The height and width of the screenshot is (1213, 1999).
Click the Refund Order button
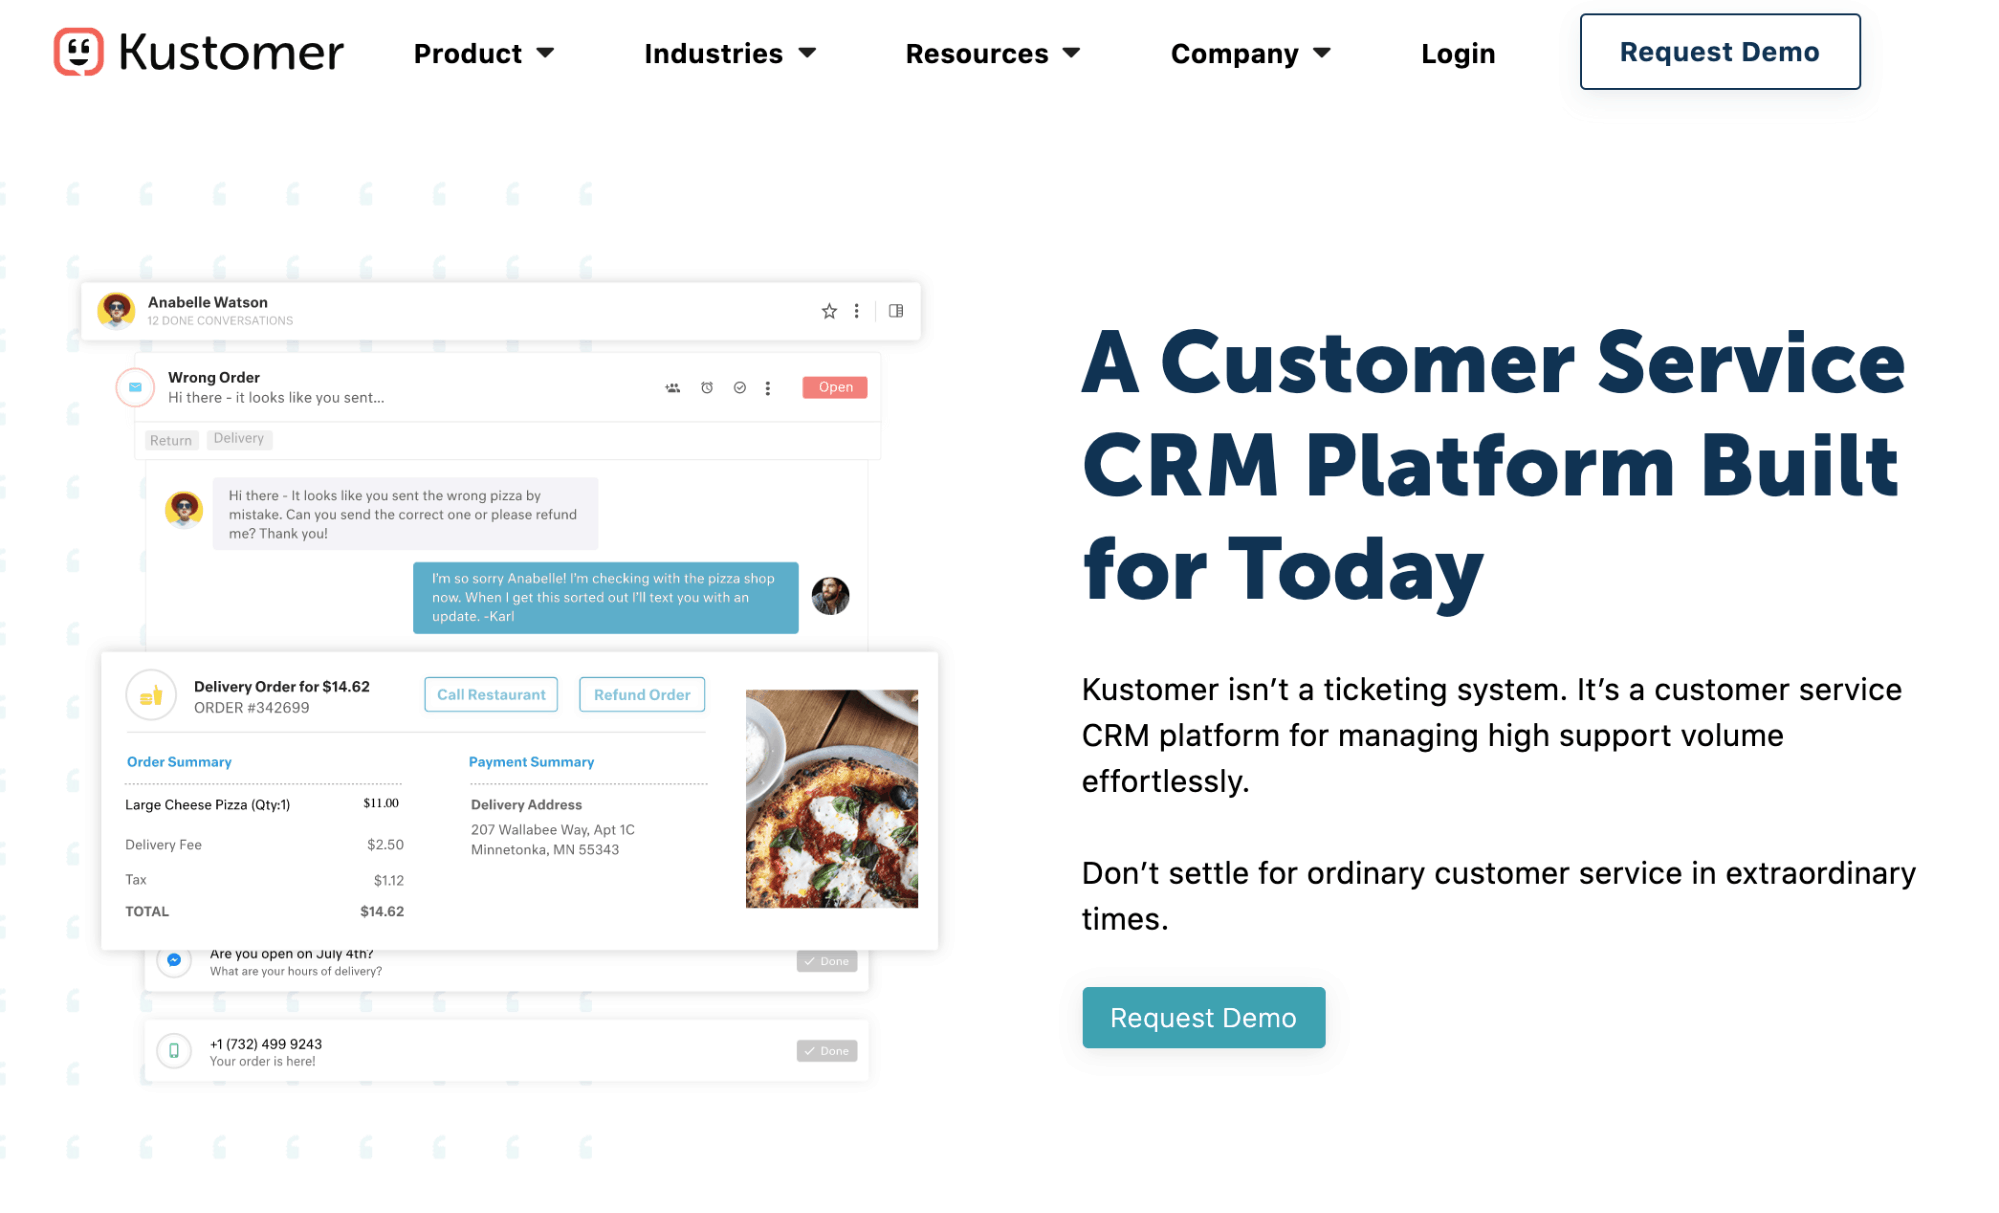tap(642, 695)
